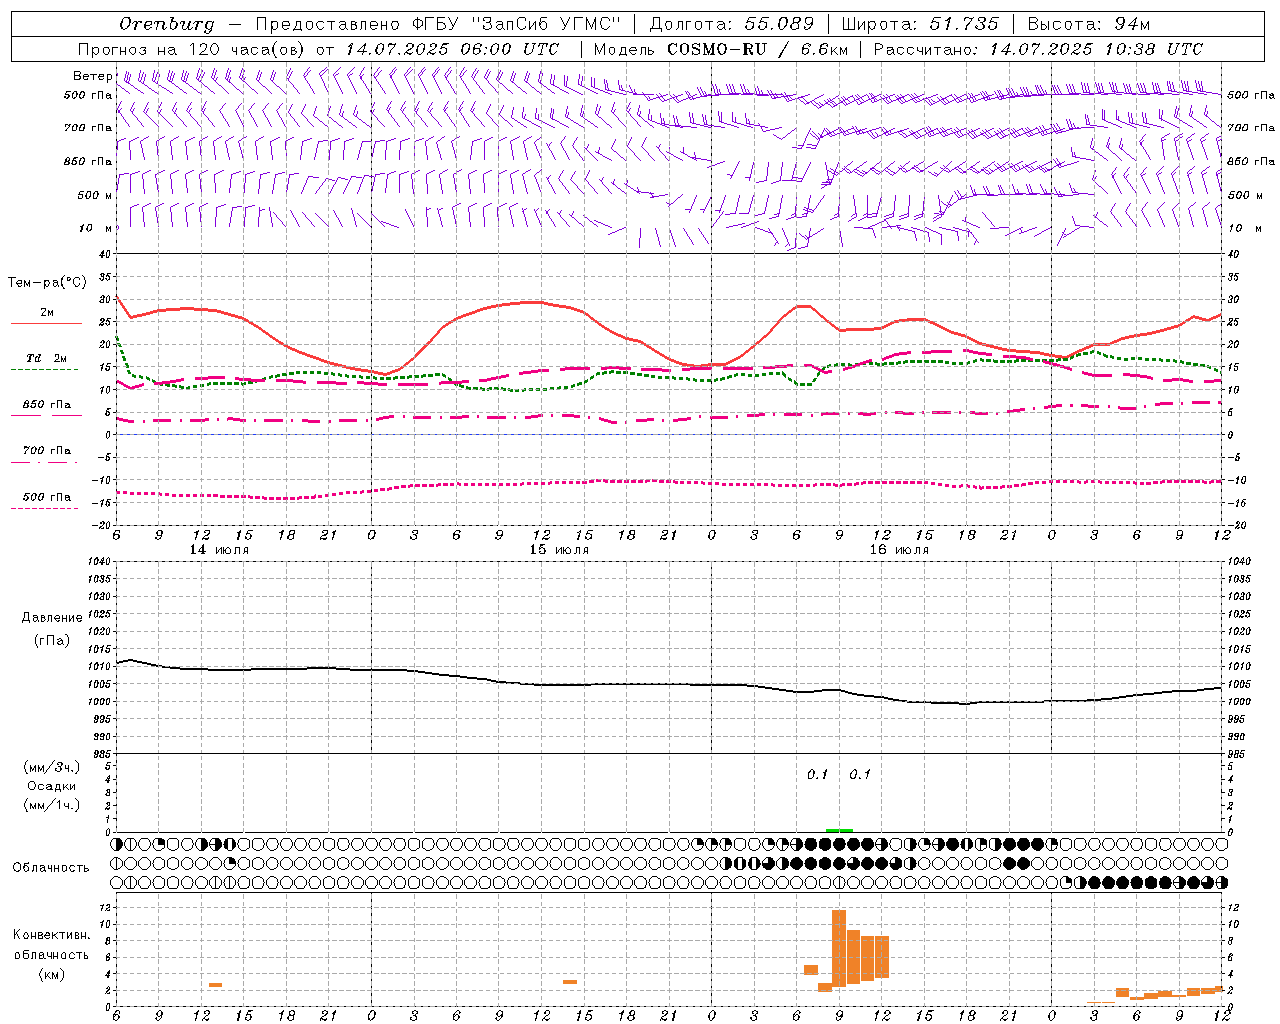Click the 'Тем-ра(°C)' temperature label
Image resolution: width=1280 pixels, height=1024 pixels.
tap(47, 283)
